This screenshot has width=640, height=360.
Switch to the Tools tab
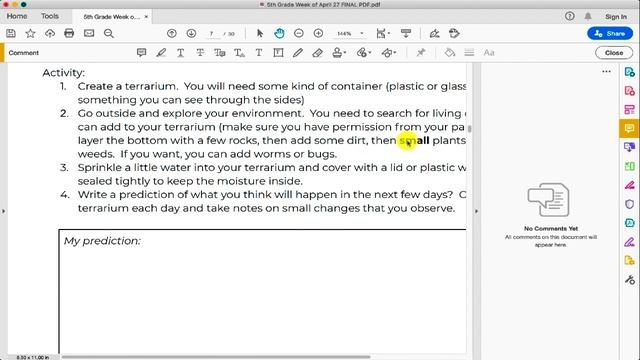tap(50, 16)
